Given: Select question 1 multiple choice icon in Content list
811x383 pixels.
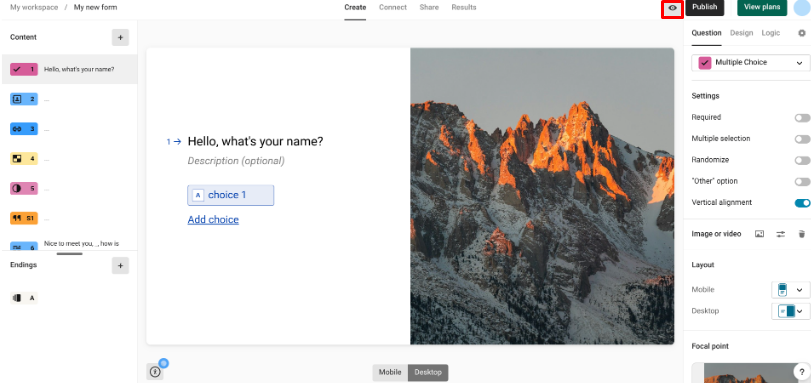Looking at the screenshot, I should (24, 69).
